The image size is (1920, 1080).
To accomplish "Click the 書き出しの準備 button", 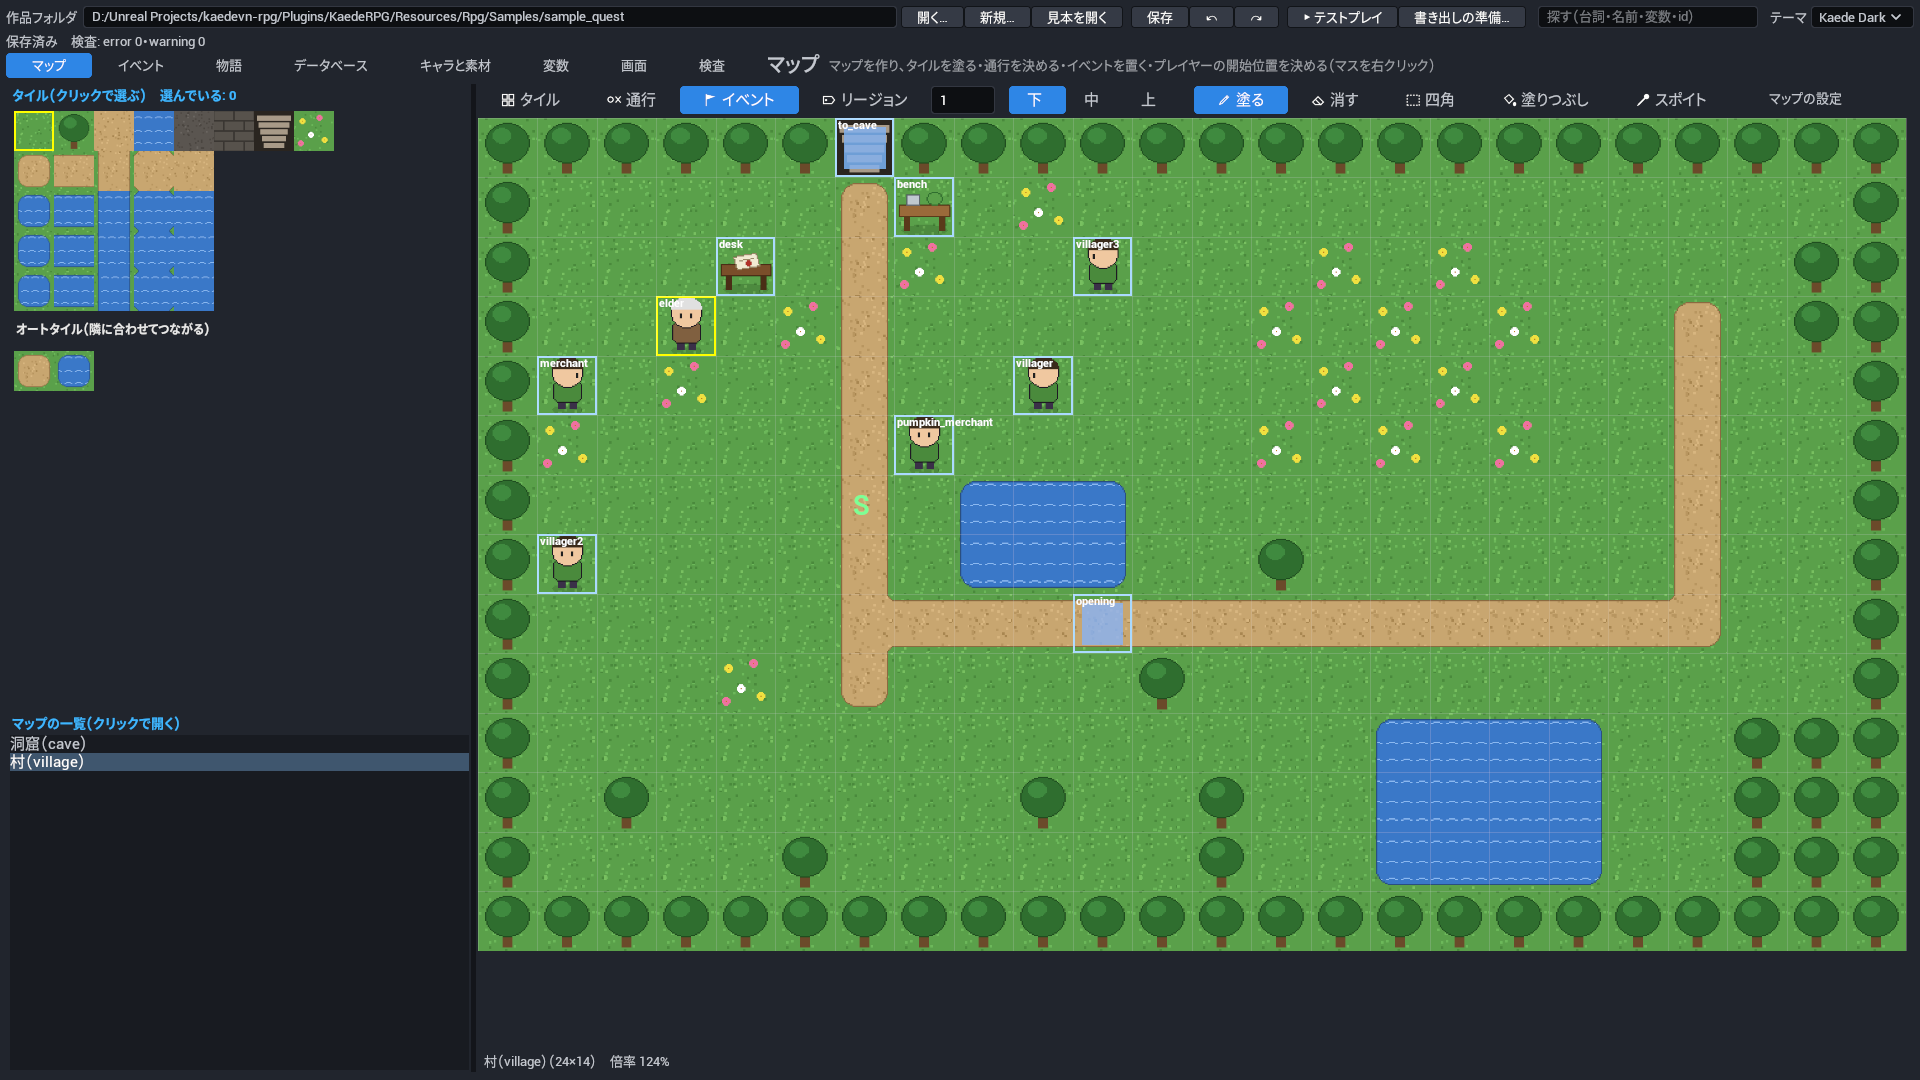I will [x=1462, y=17].
